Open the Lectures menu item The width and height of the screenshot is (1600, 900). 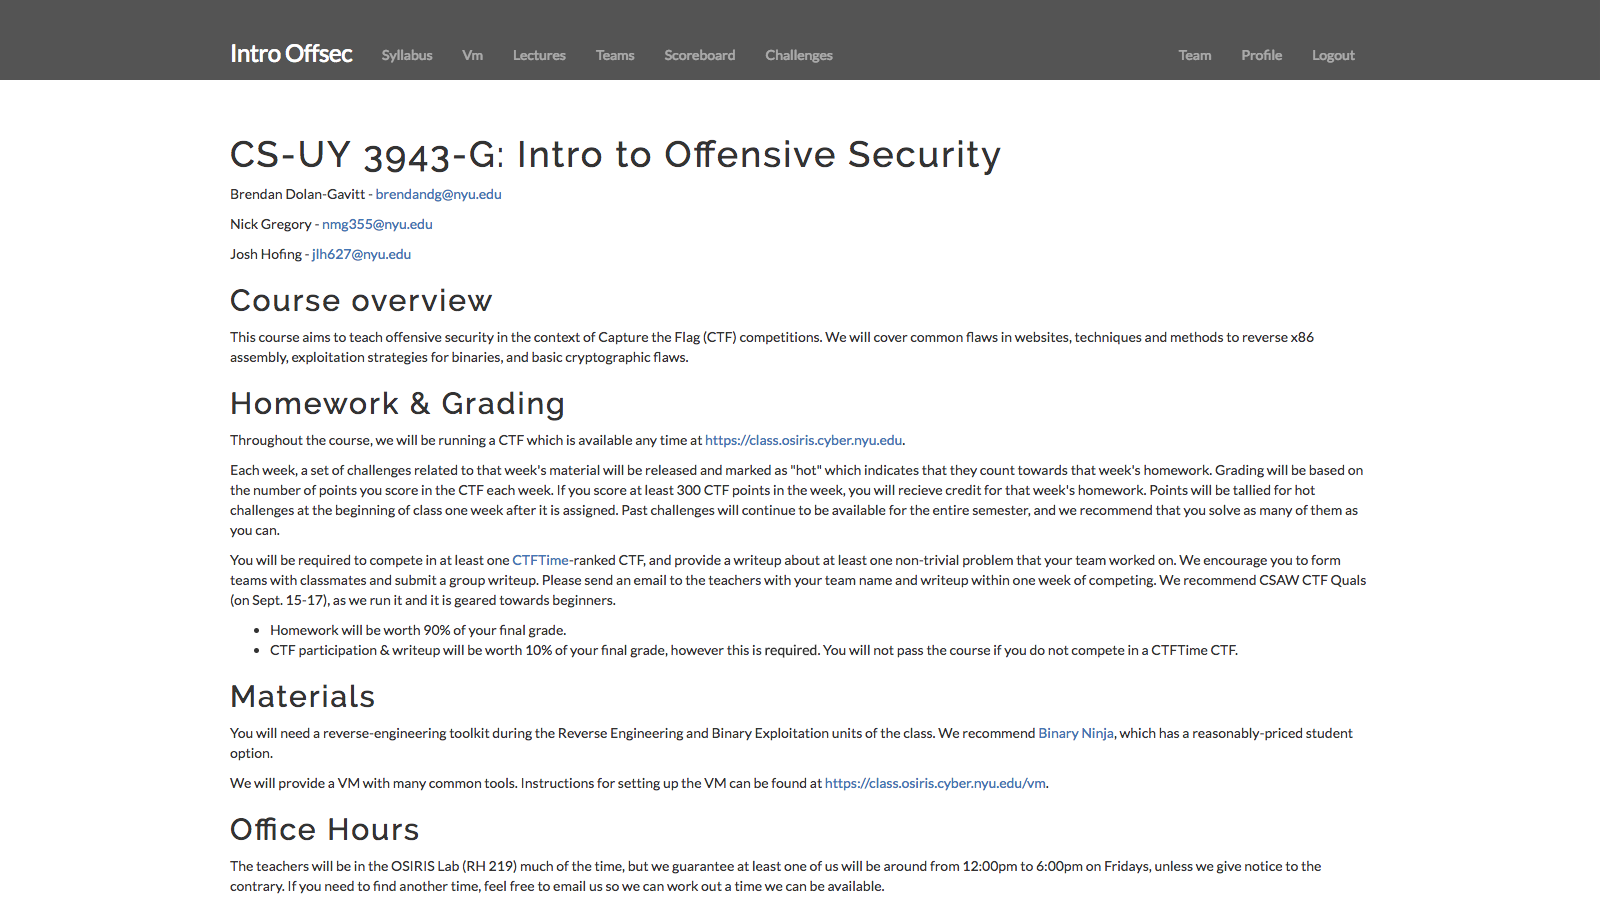pyautogui.click(x=539, y=56)
